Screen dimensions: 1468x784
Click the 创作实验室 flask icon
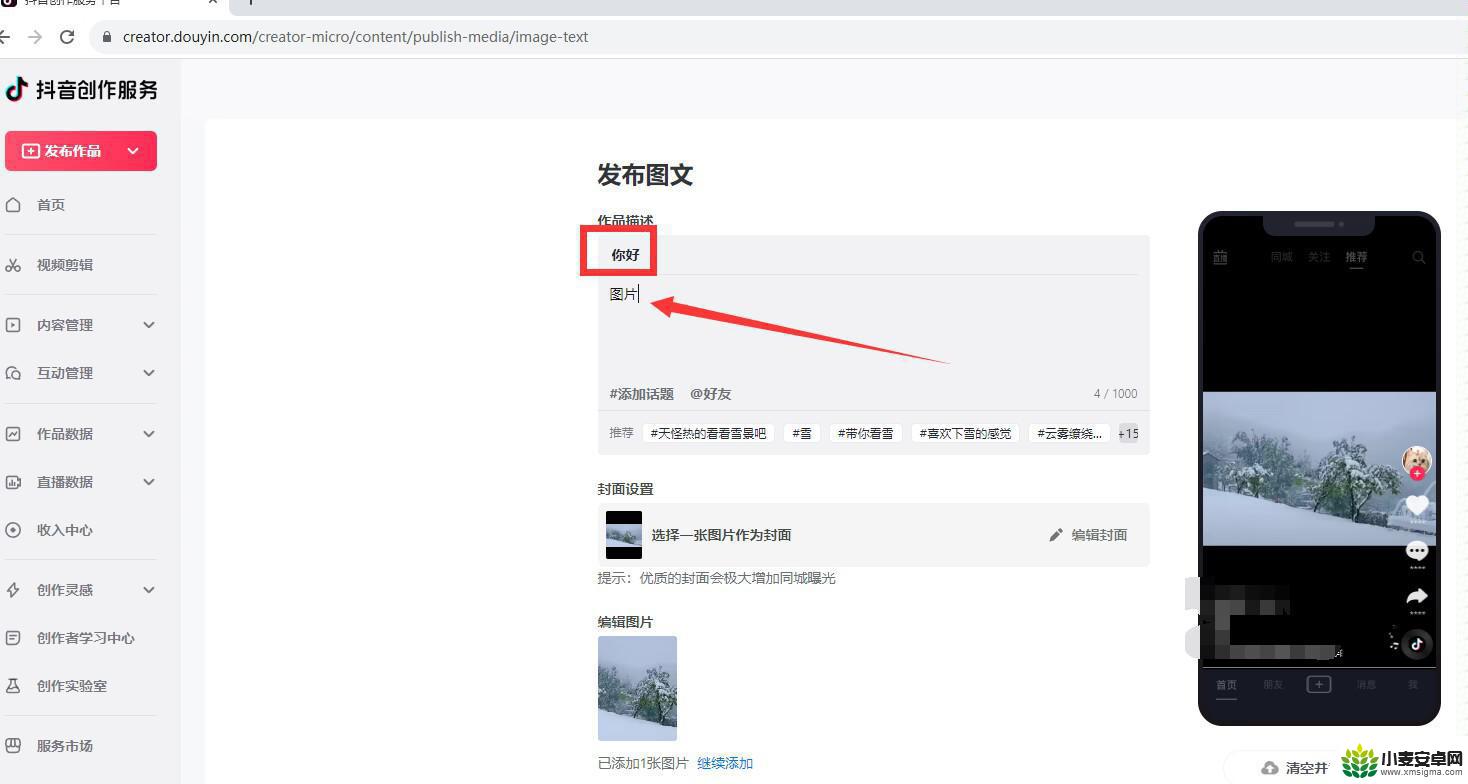coord(13,686)
